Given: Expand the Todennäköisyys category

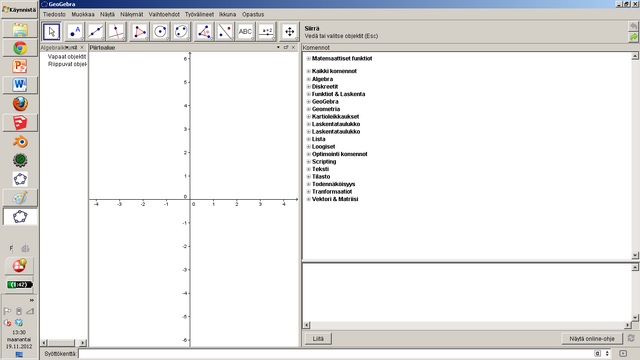Looking at the screenshot, I should 309,184.
